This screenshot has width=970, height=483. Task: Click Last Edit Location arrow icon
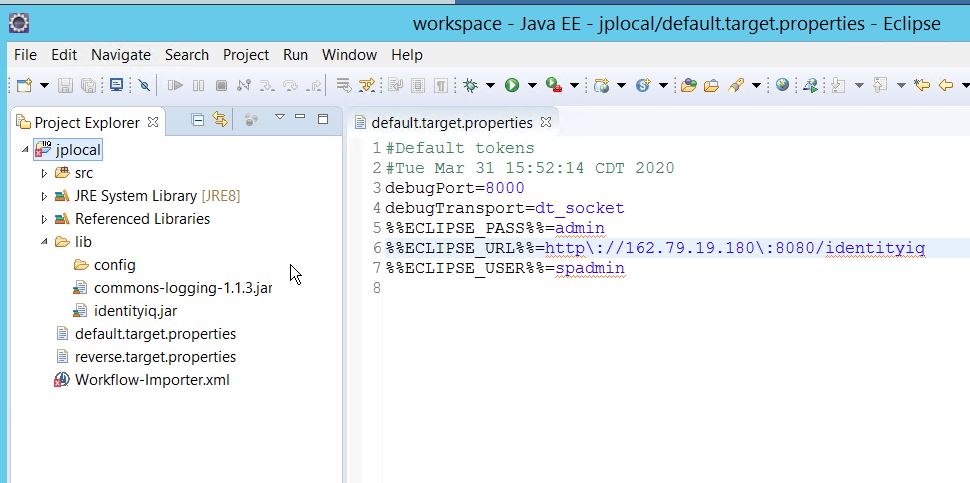[922, 85]
